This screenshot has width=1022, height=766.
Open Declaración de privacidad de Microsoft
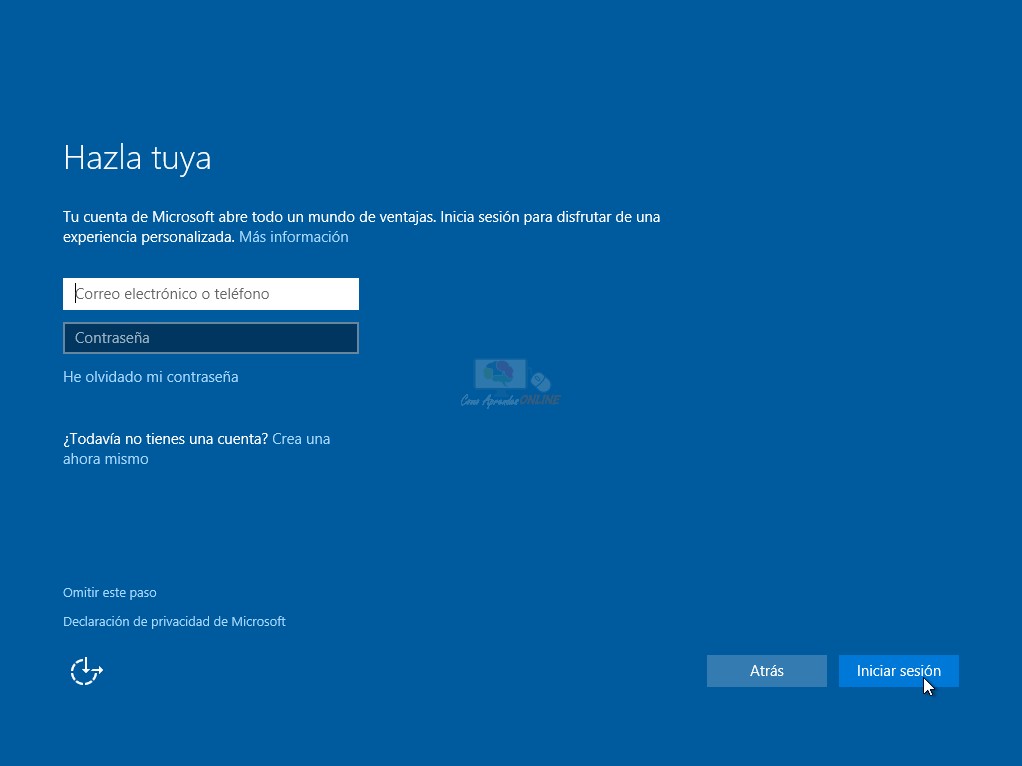pyautogui.click(x=174, y=621)
